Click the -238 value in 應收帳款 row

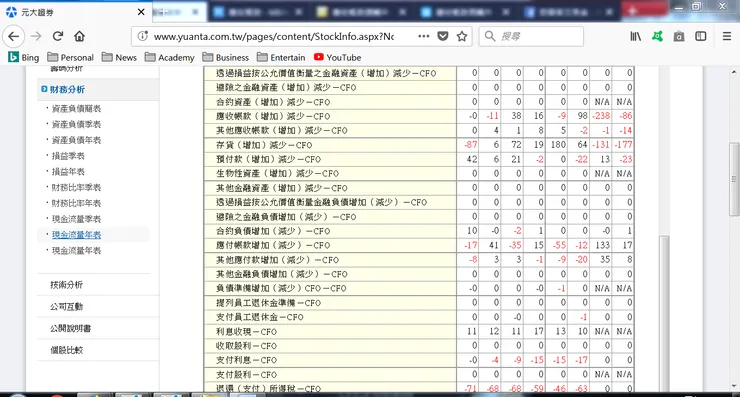point(601,116)
